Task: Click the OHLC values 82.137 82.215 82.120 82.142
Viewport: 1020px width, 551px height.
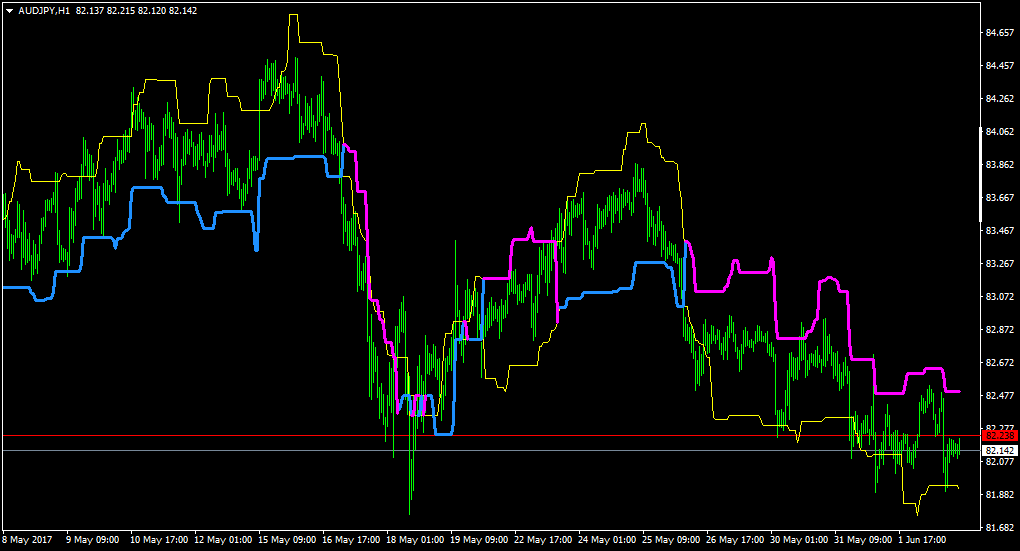Action: pos(136,11)
